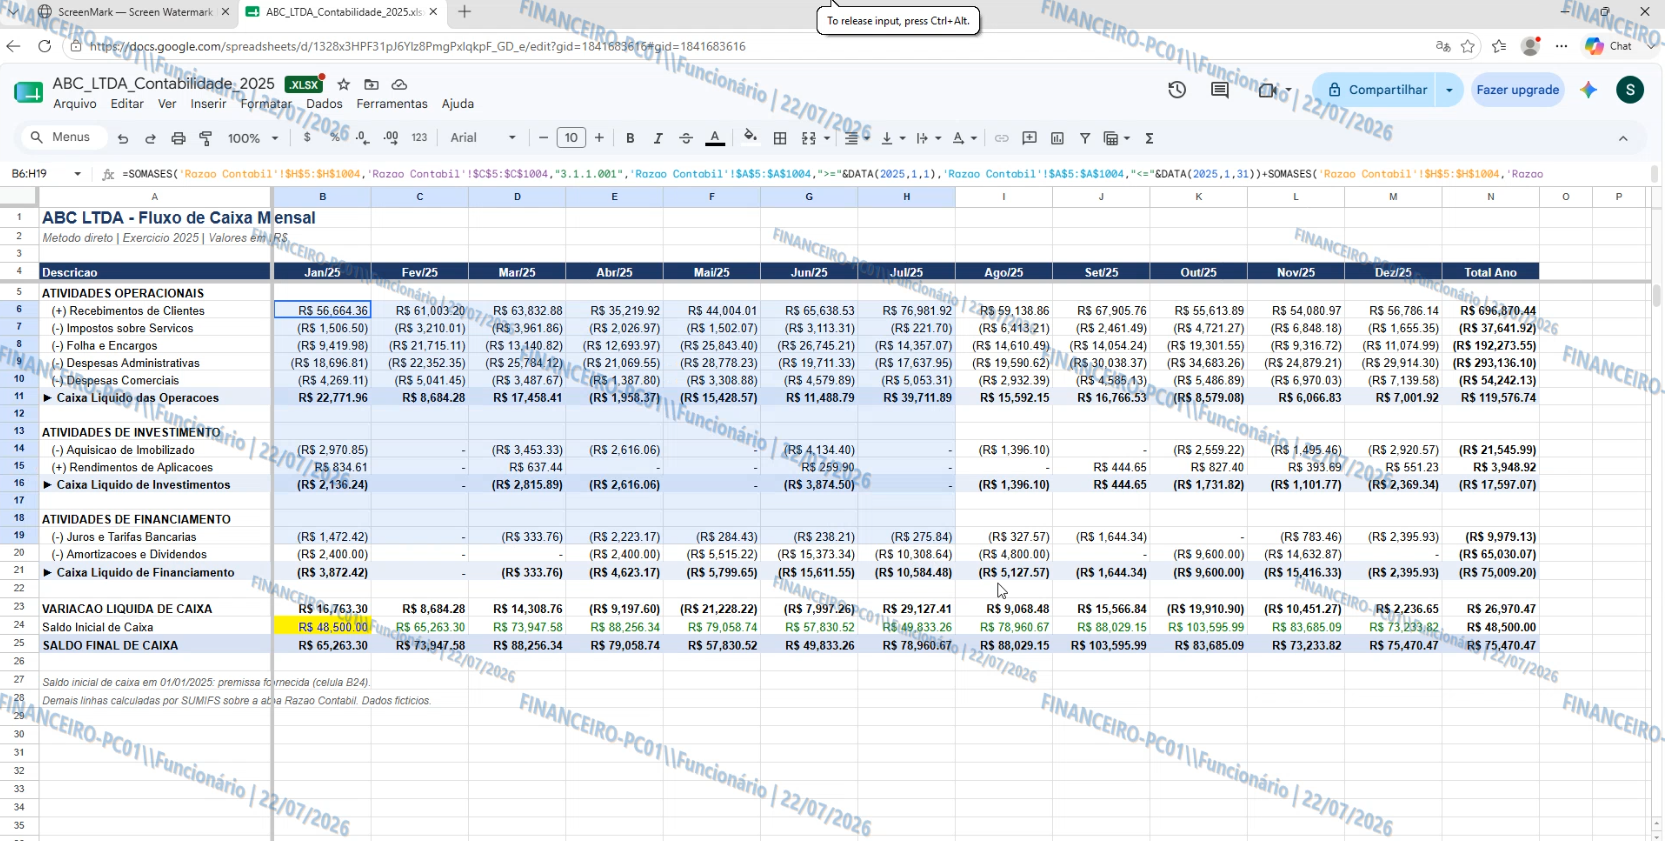Open the table views dropdown
The height and width of the screenshot is (841, 1665).
1116,138
